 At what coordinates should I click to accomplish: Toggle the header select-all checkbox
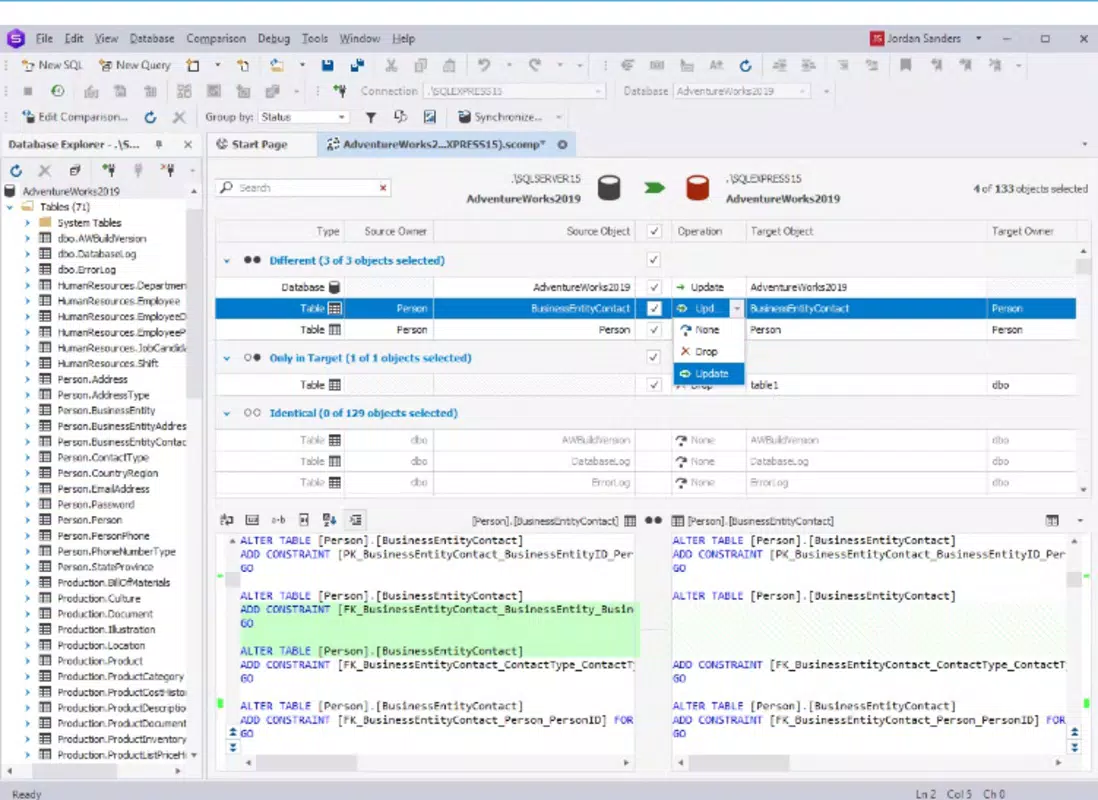[x=654, y=231]
